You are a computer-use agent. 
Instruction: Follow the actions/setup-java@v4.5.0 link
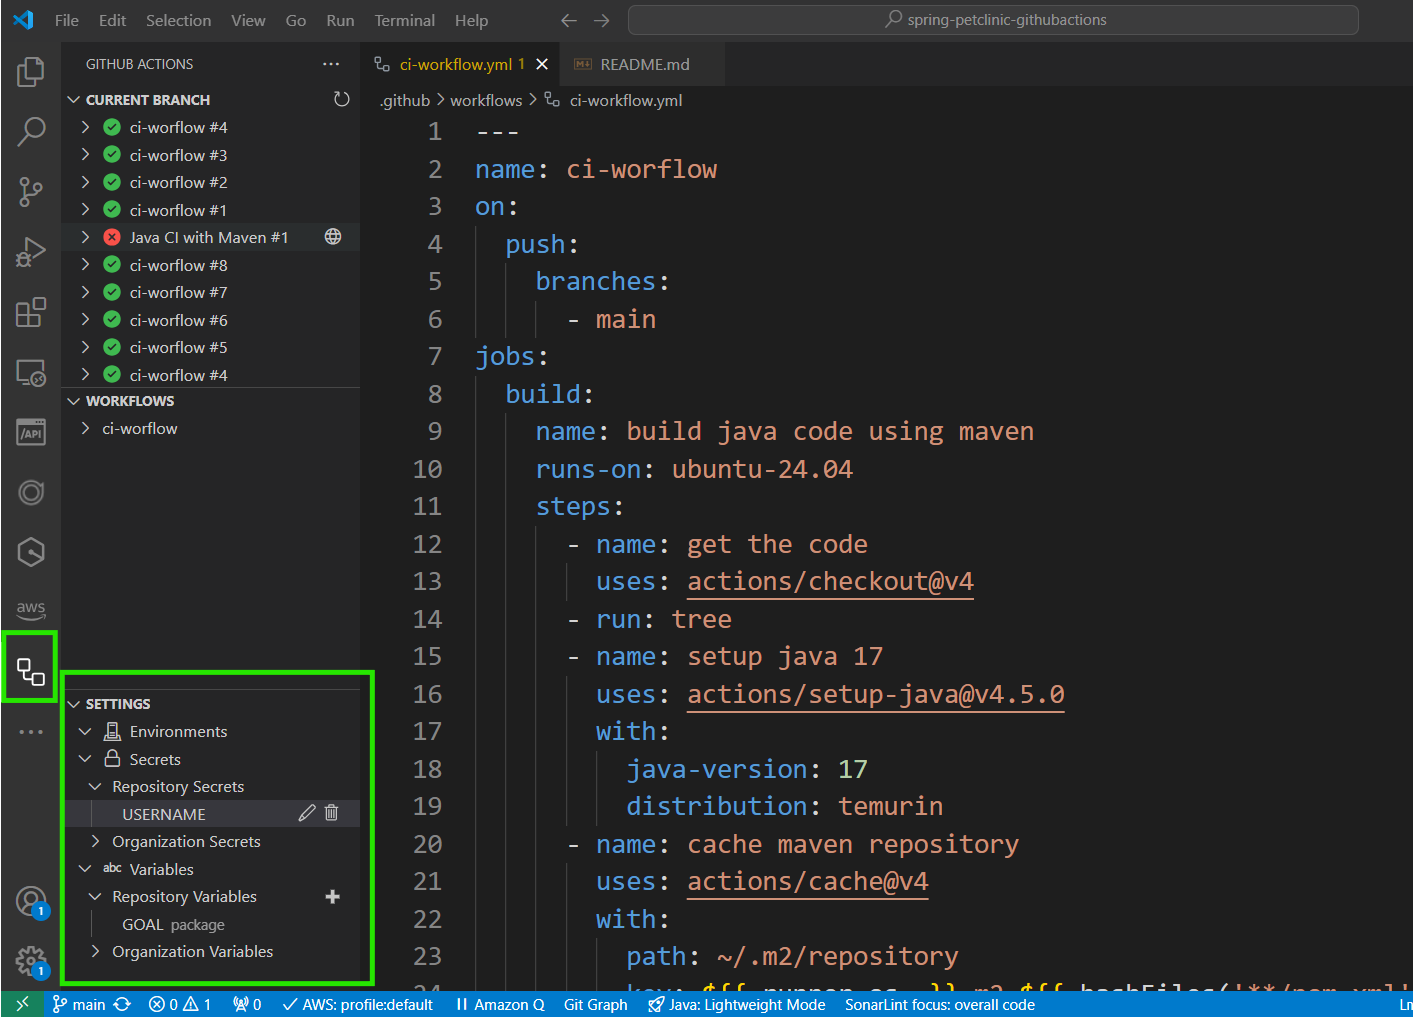click(x=875, y=694)
